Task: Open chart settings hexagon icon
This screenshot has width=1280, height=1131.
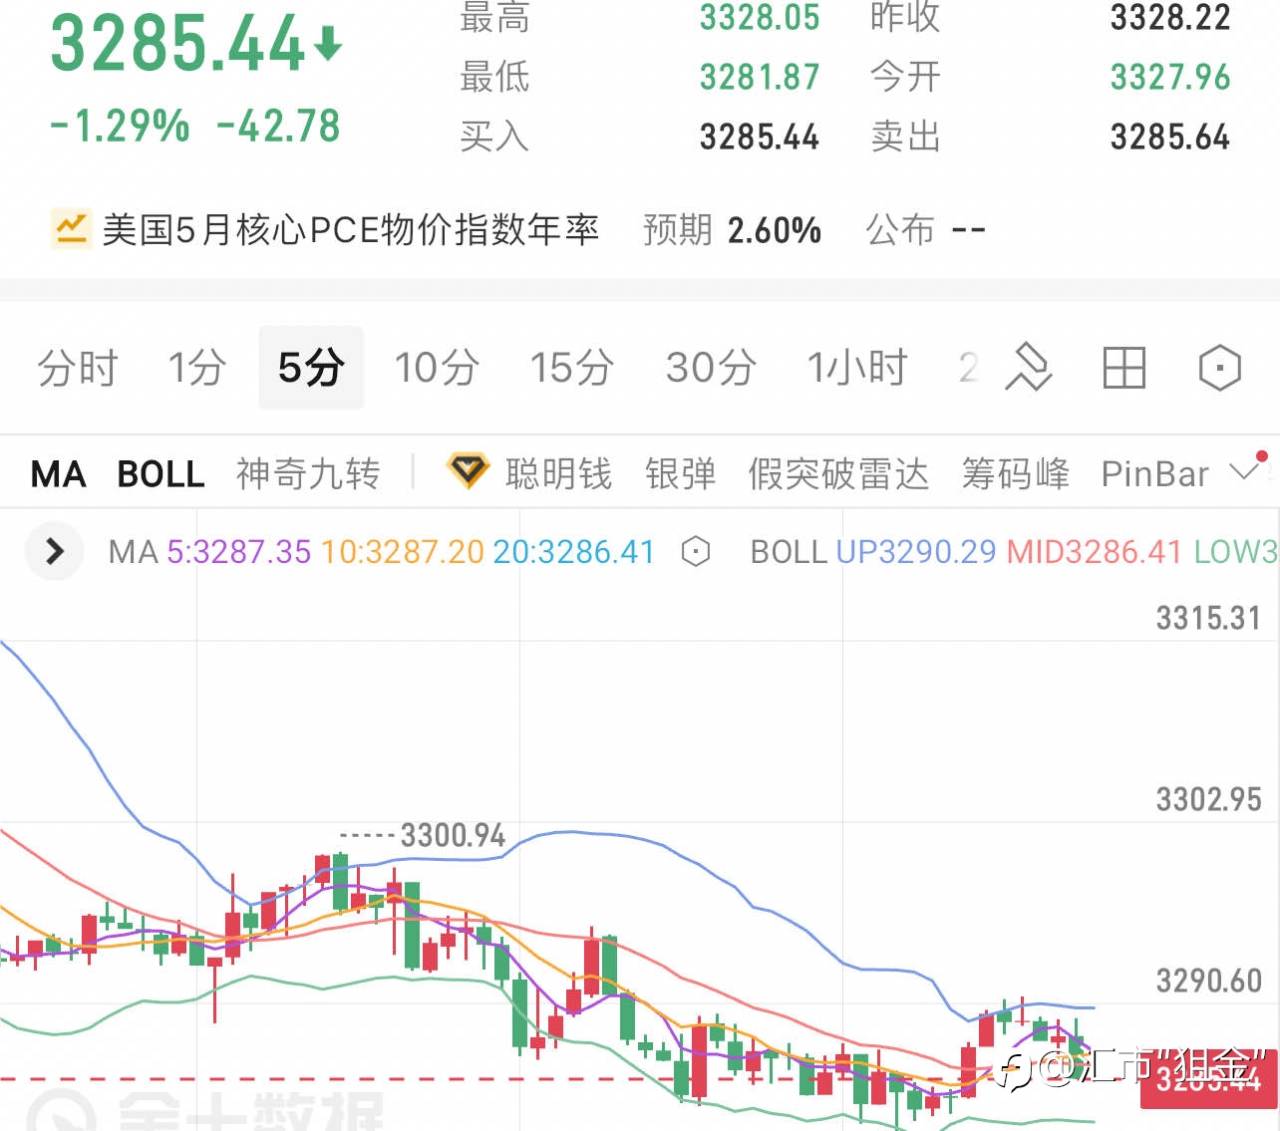Action: tap(1220, 368)
